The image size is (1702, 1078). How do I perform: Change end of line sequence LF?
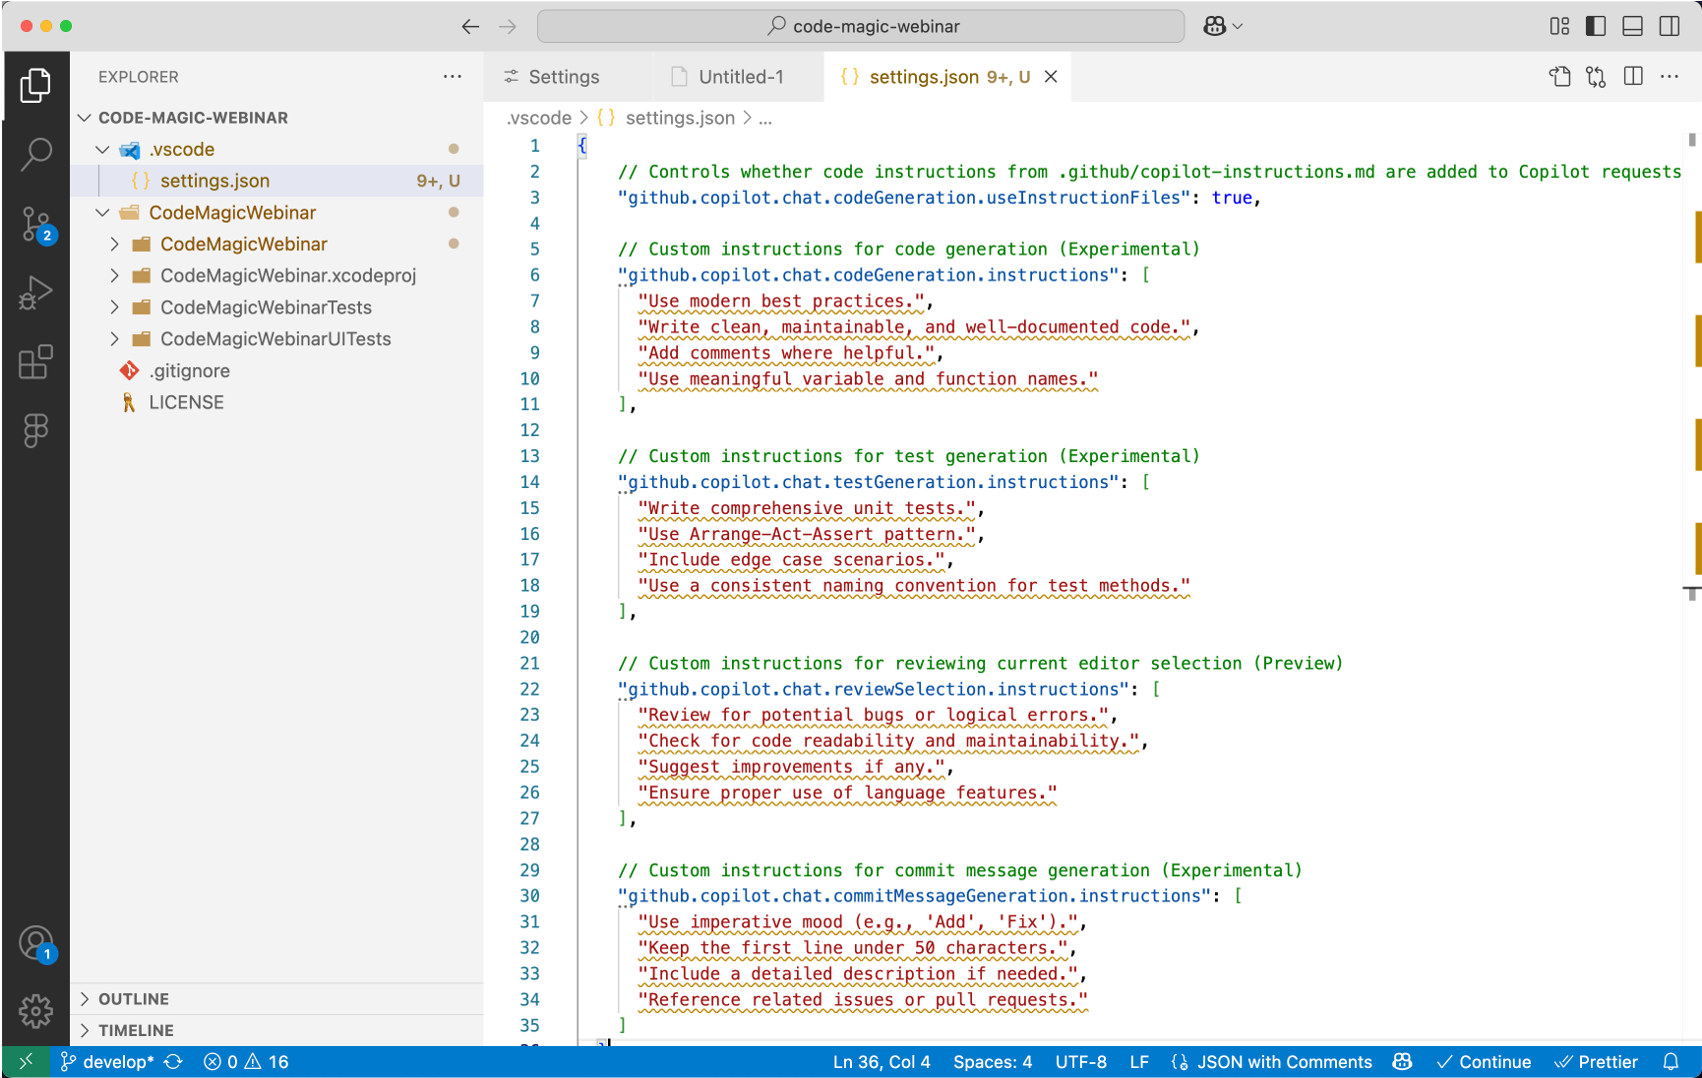point(1139,1062)
